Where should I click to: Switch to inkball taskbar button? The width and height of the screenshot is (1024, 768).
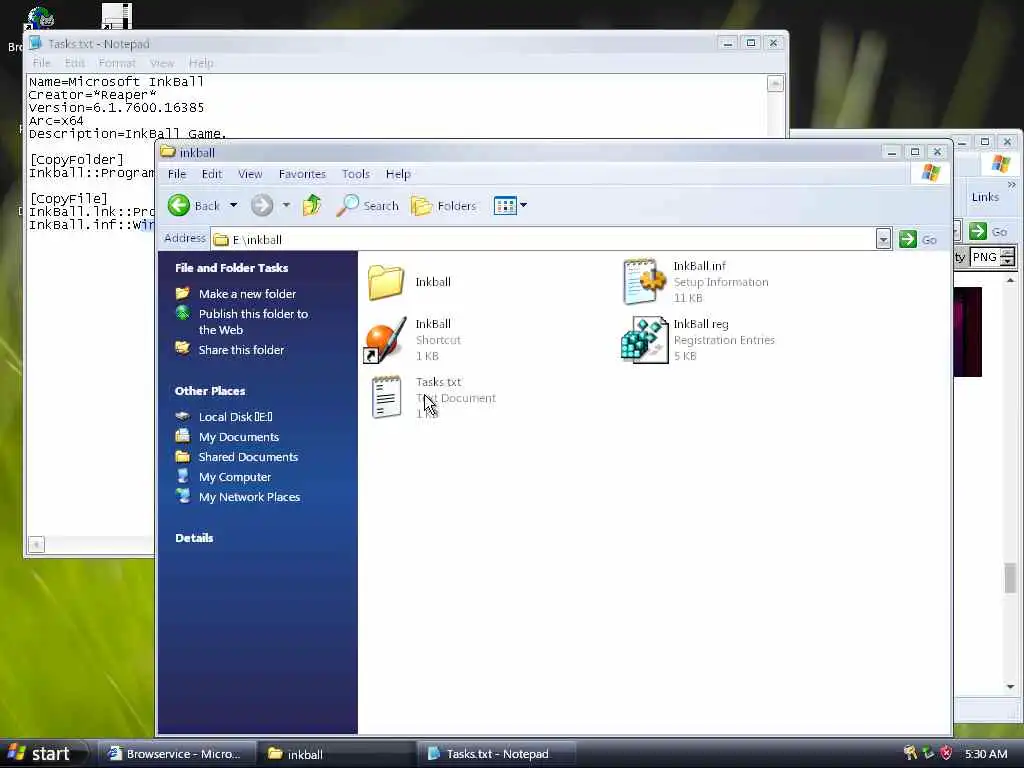point(336,754)
